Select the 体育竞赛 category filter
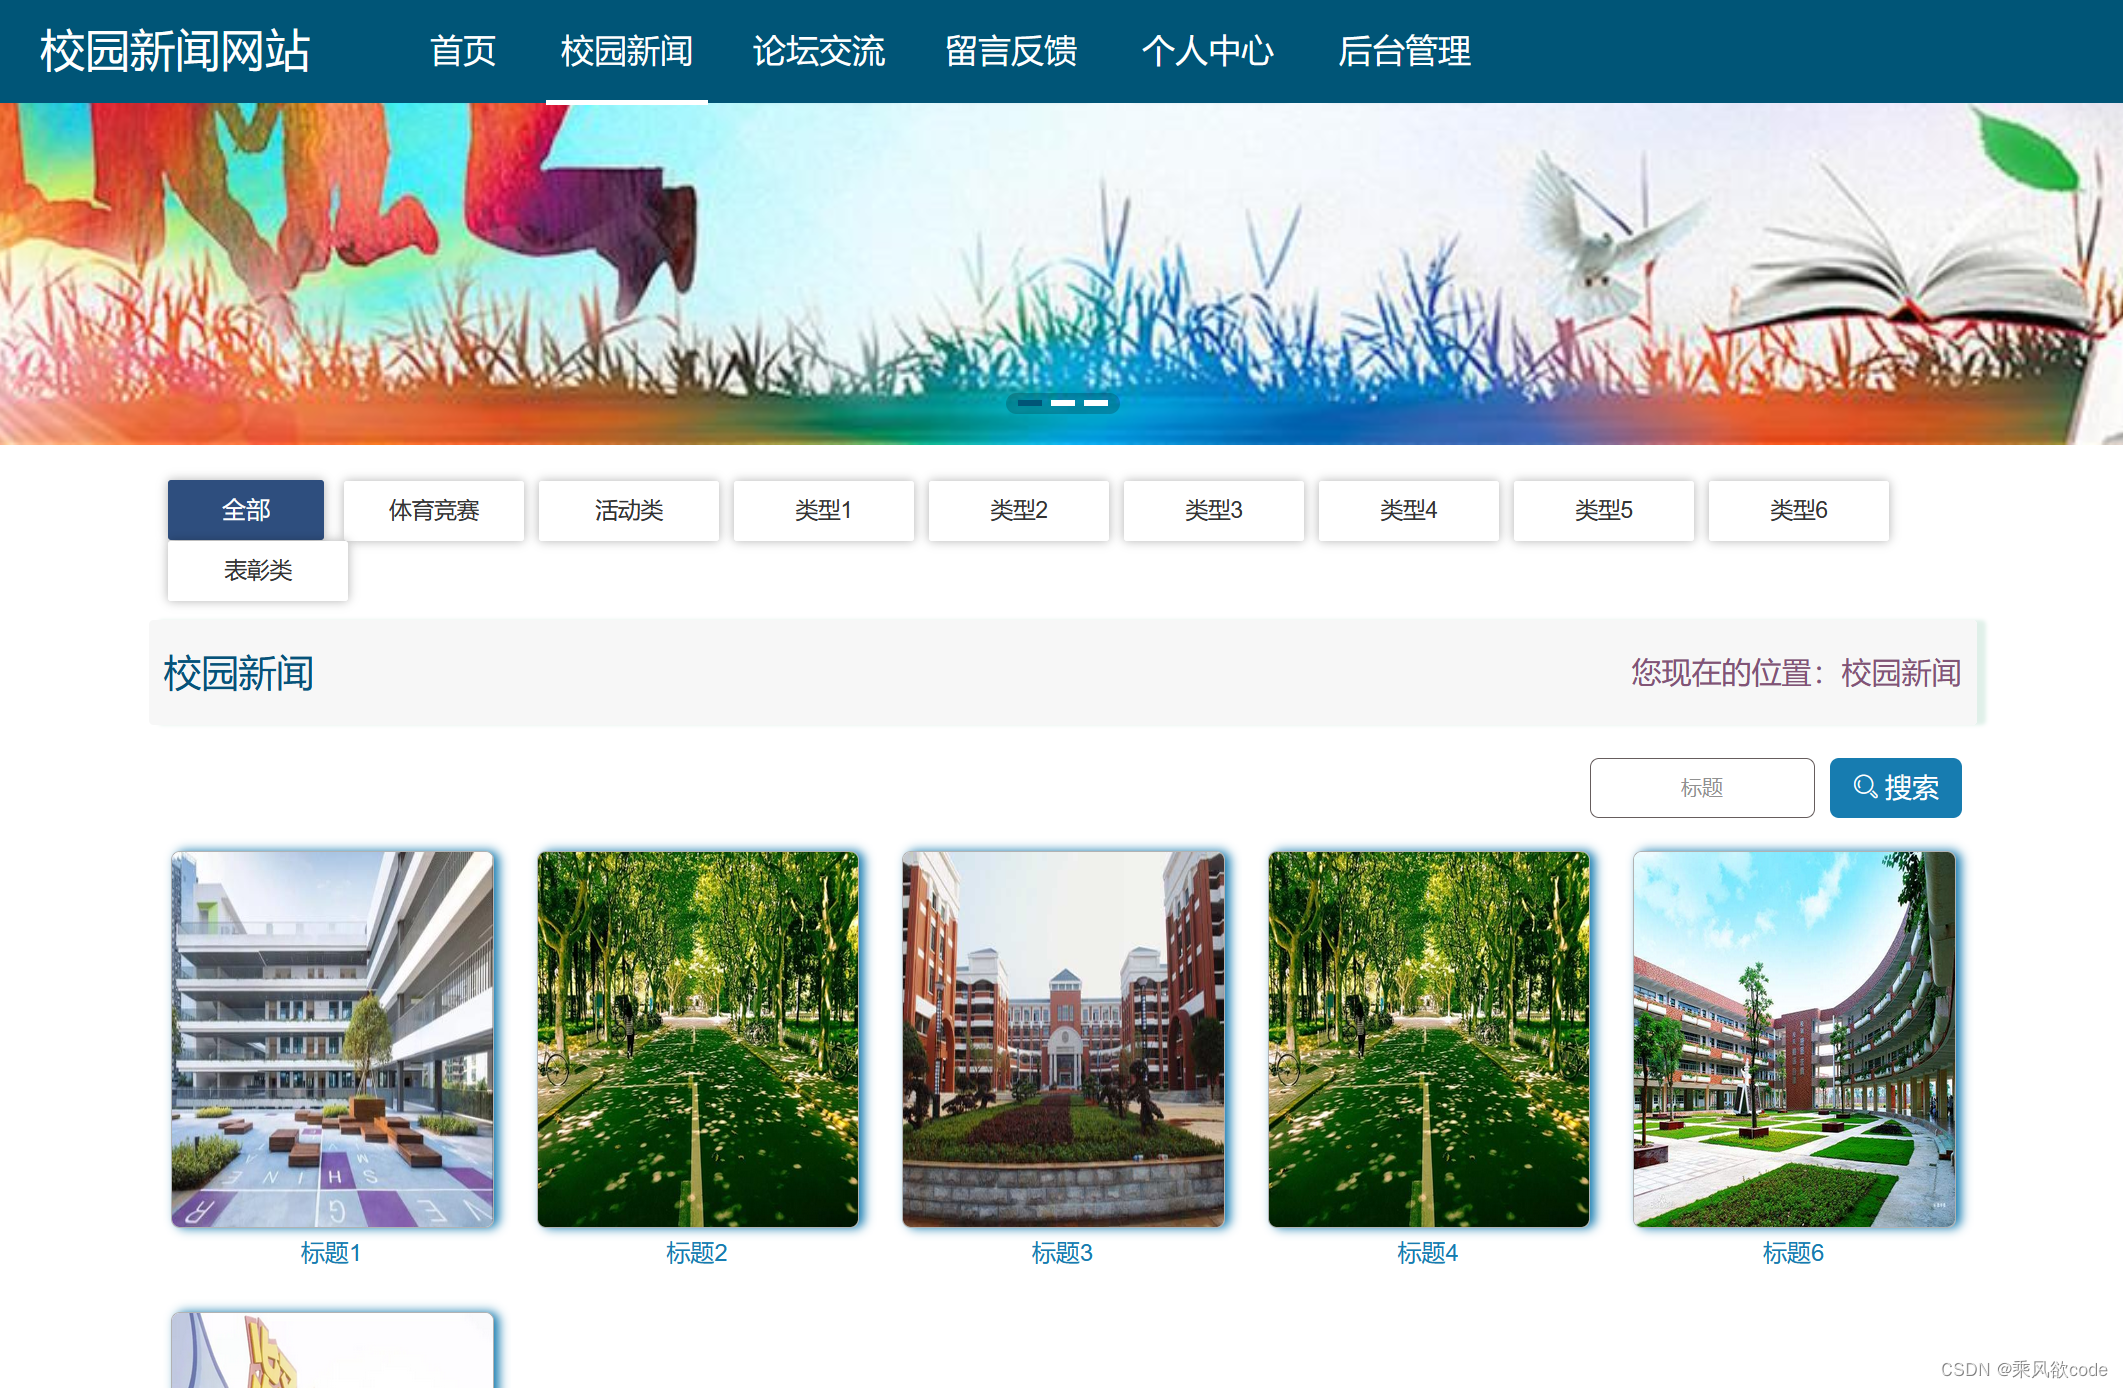The width and height of the screenshot is (2123, 1388). pos(433,510)
